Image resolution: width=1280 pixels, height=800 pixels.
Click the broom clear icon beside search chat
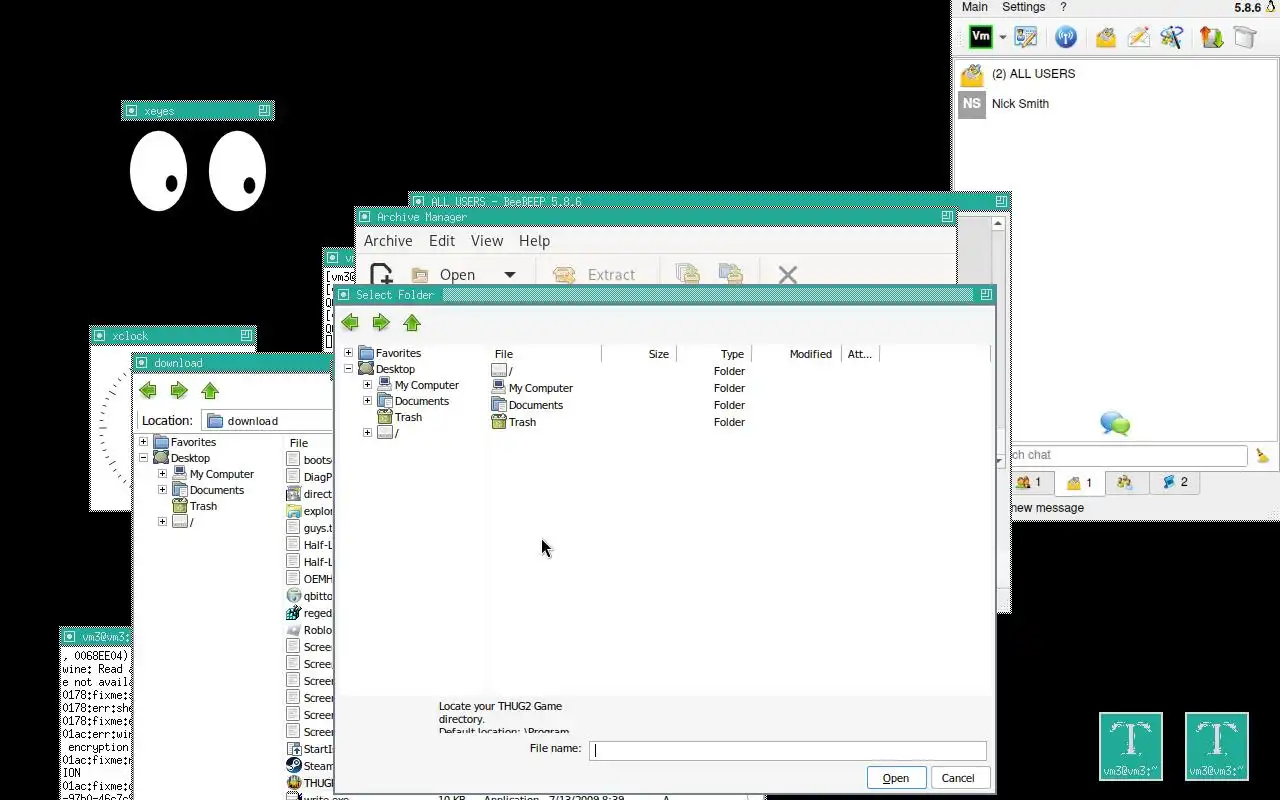[1263, 456]
